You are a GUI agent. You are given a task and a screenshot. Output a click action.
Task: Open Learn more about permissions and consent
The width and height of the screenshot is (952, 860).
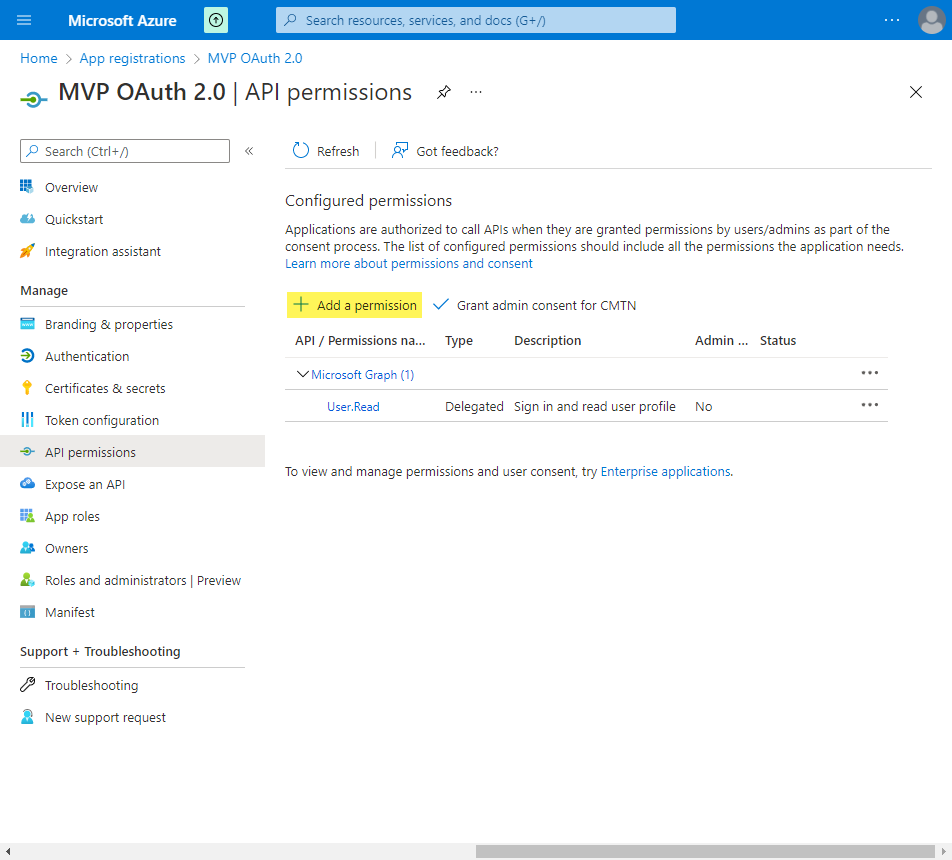[409, 264]
